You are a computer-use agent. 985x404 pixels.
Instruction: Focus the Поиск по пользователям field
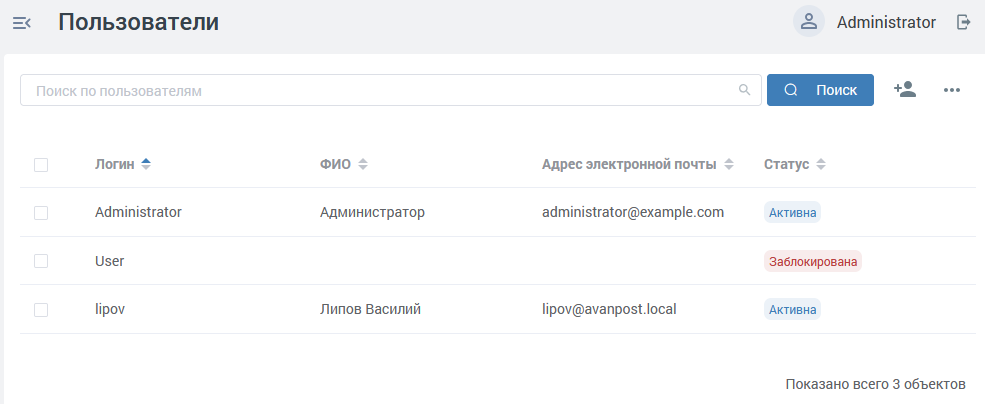[x=390, y=90]
